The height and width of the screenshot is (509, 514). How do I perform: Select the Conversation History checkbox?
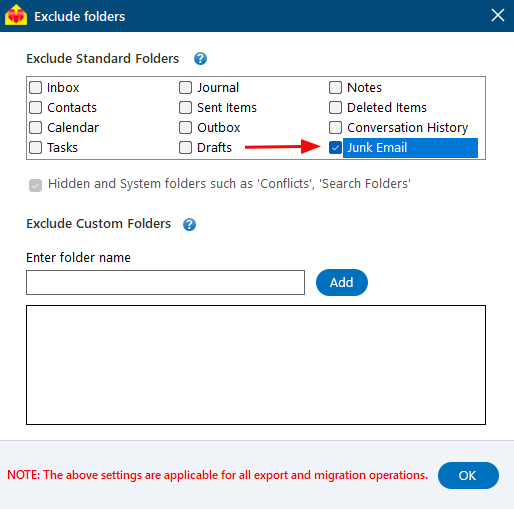coord(335,128)
